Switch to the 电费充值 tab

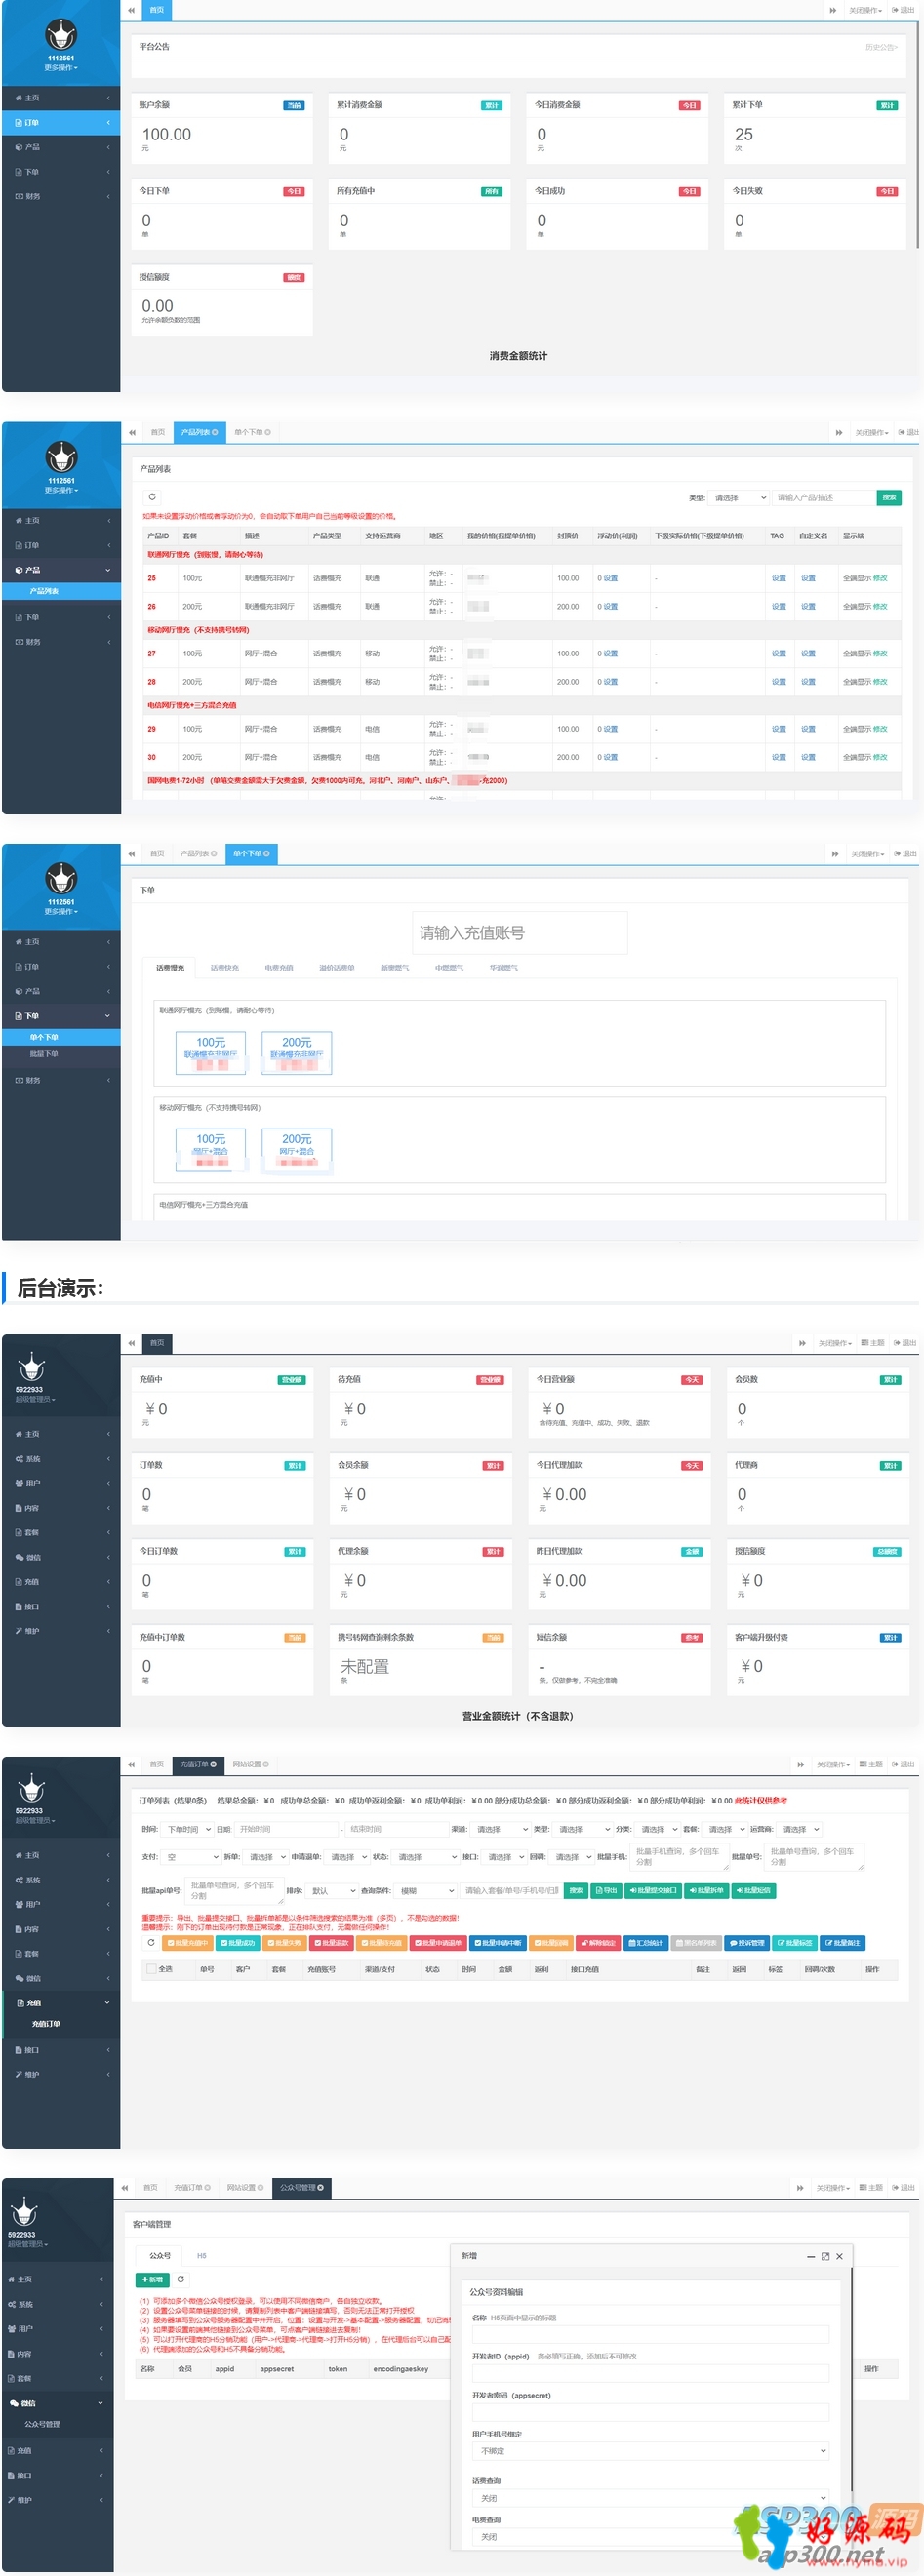[279, 967]
